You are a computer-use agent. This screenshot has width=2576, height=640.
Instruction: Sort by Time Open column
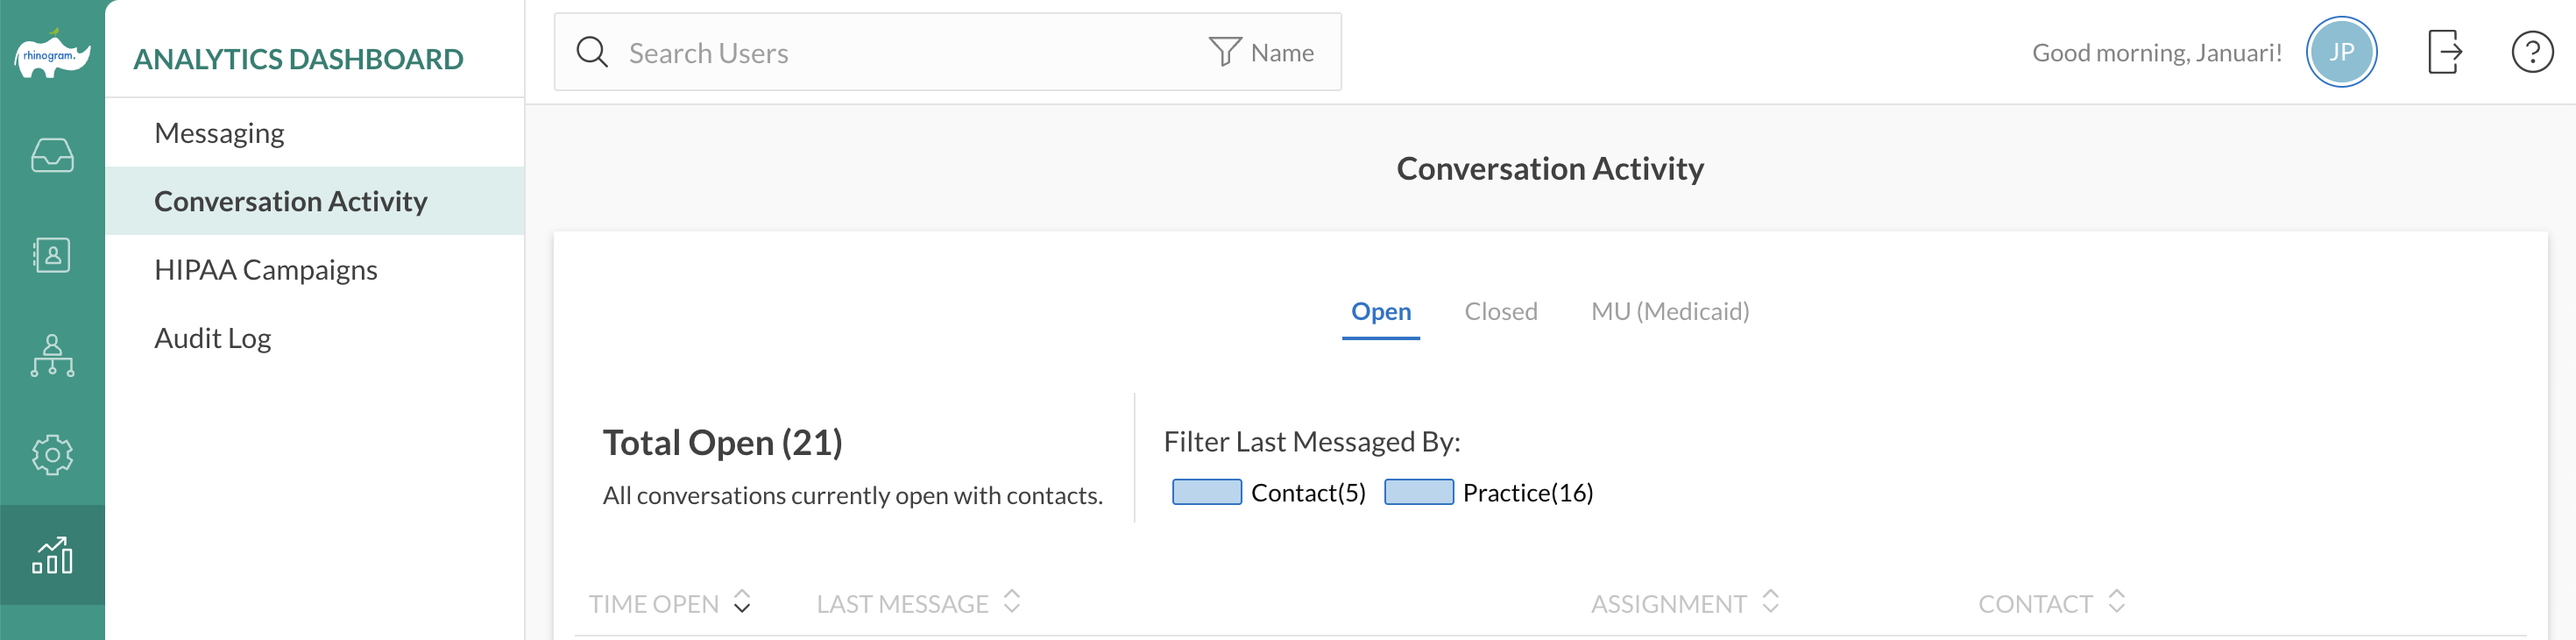click(741, 602)
